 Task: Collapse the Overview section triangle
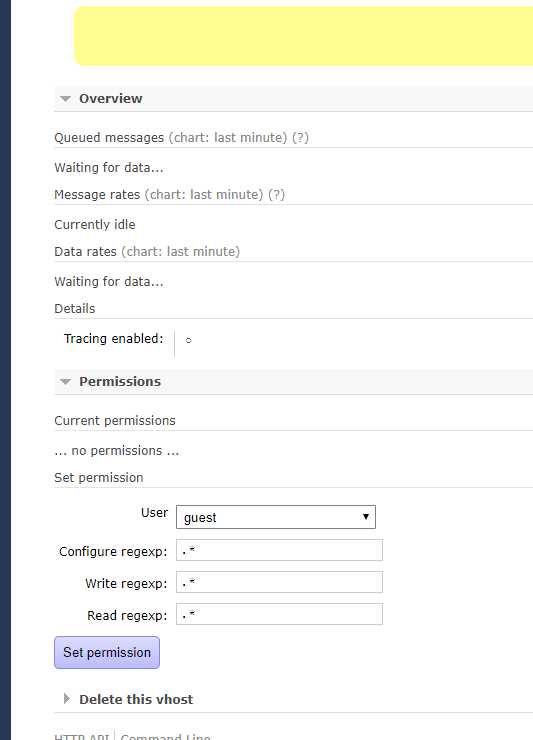point(66,99)
